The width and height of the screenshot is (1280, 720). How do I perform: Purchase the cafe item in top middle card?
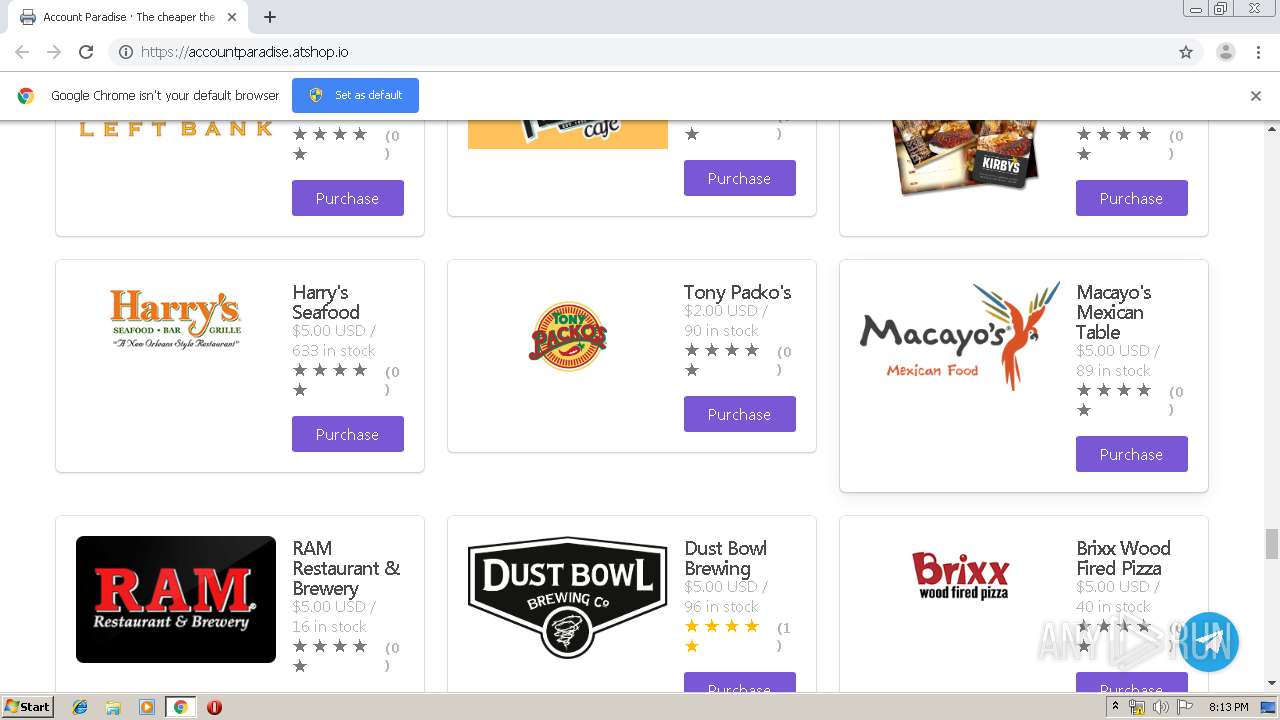740,178
